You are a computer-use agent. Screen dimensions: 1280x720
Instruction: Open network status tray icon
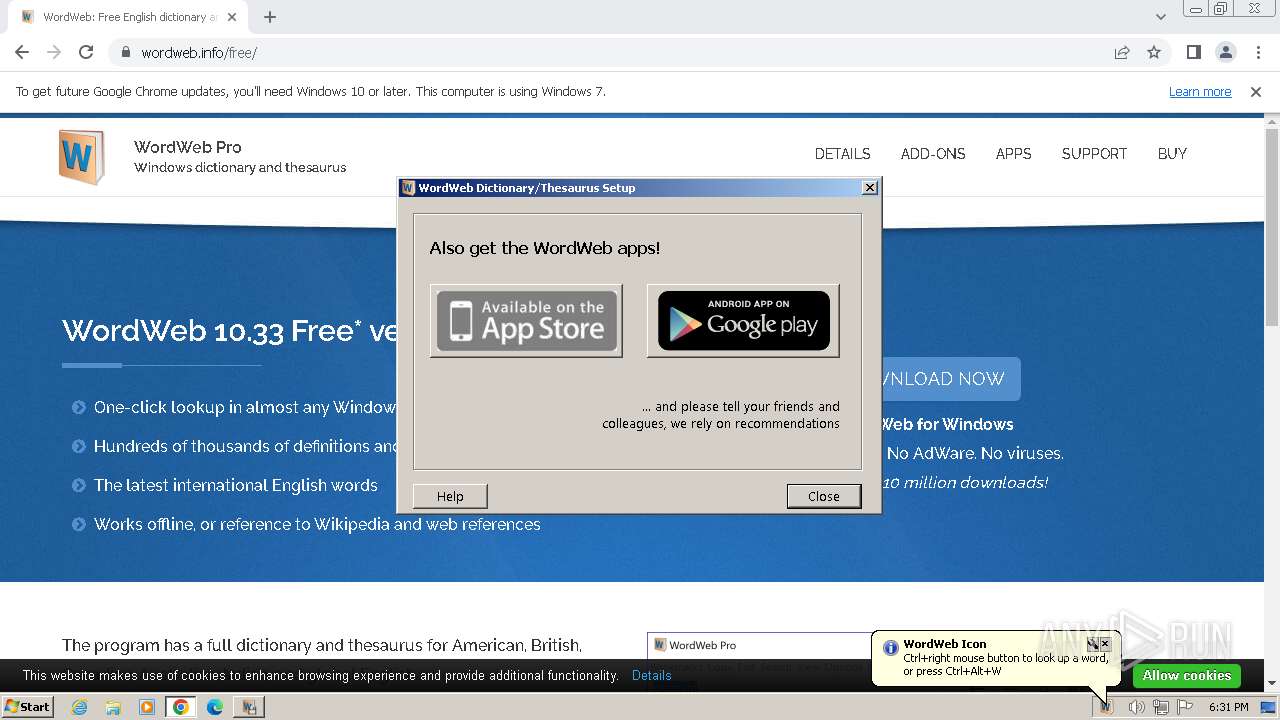click(x=1161, y=707)
